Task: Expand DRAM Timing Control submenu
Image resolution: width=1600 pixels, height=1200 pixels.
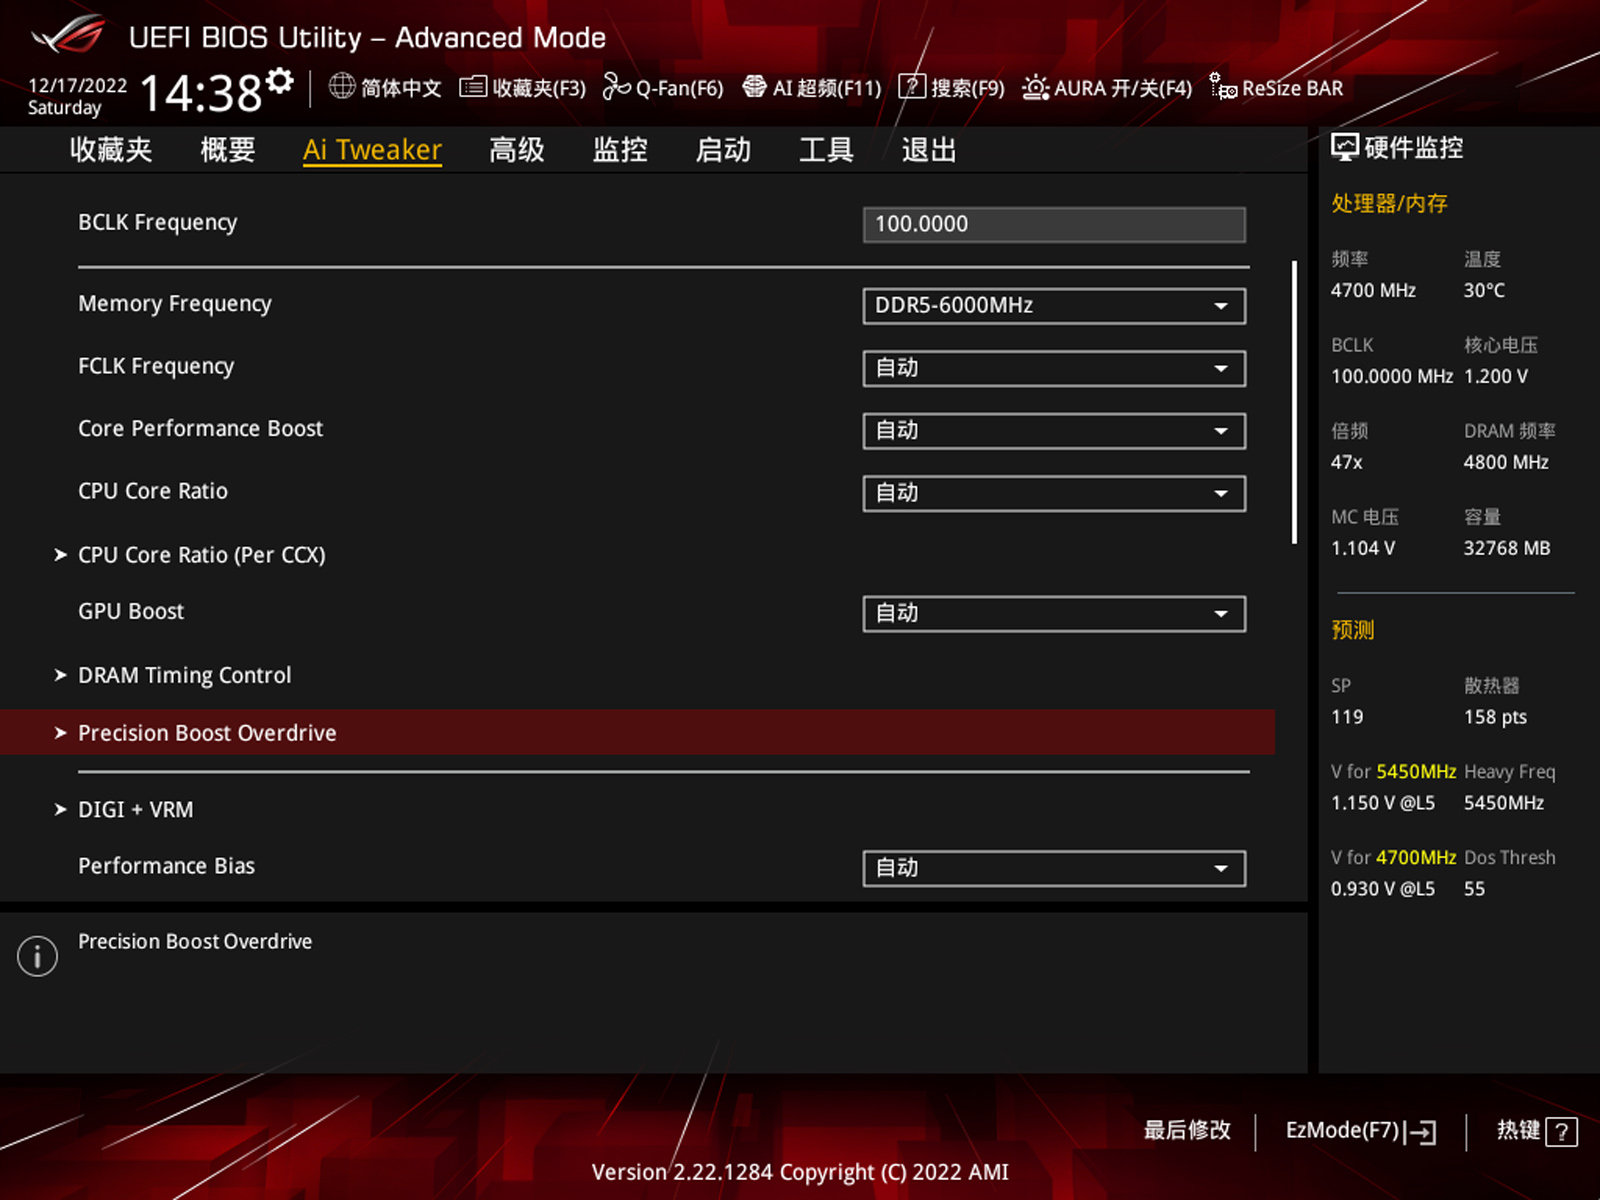Action: (185, 676)
